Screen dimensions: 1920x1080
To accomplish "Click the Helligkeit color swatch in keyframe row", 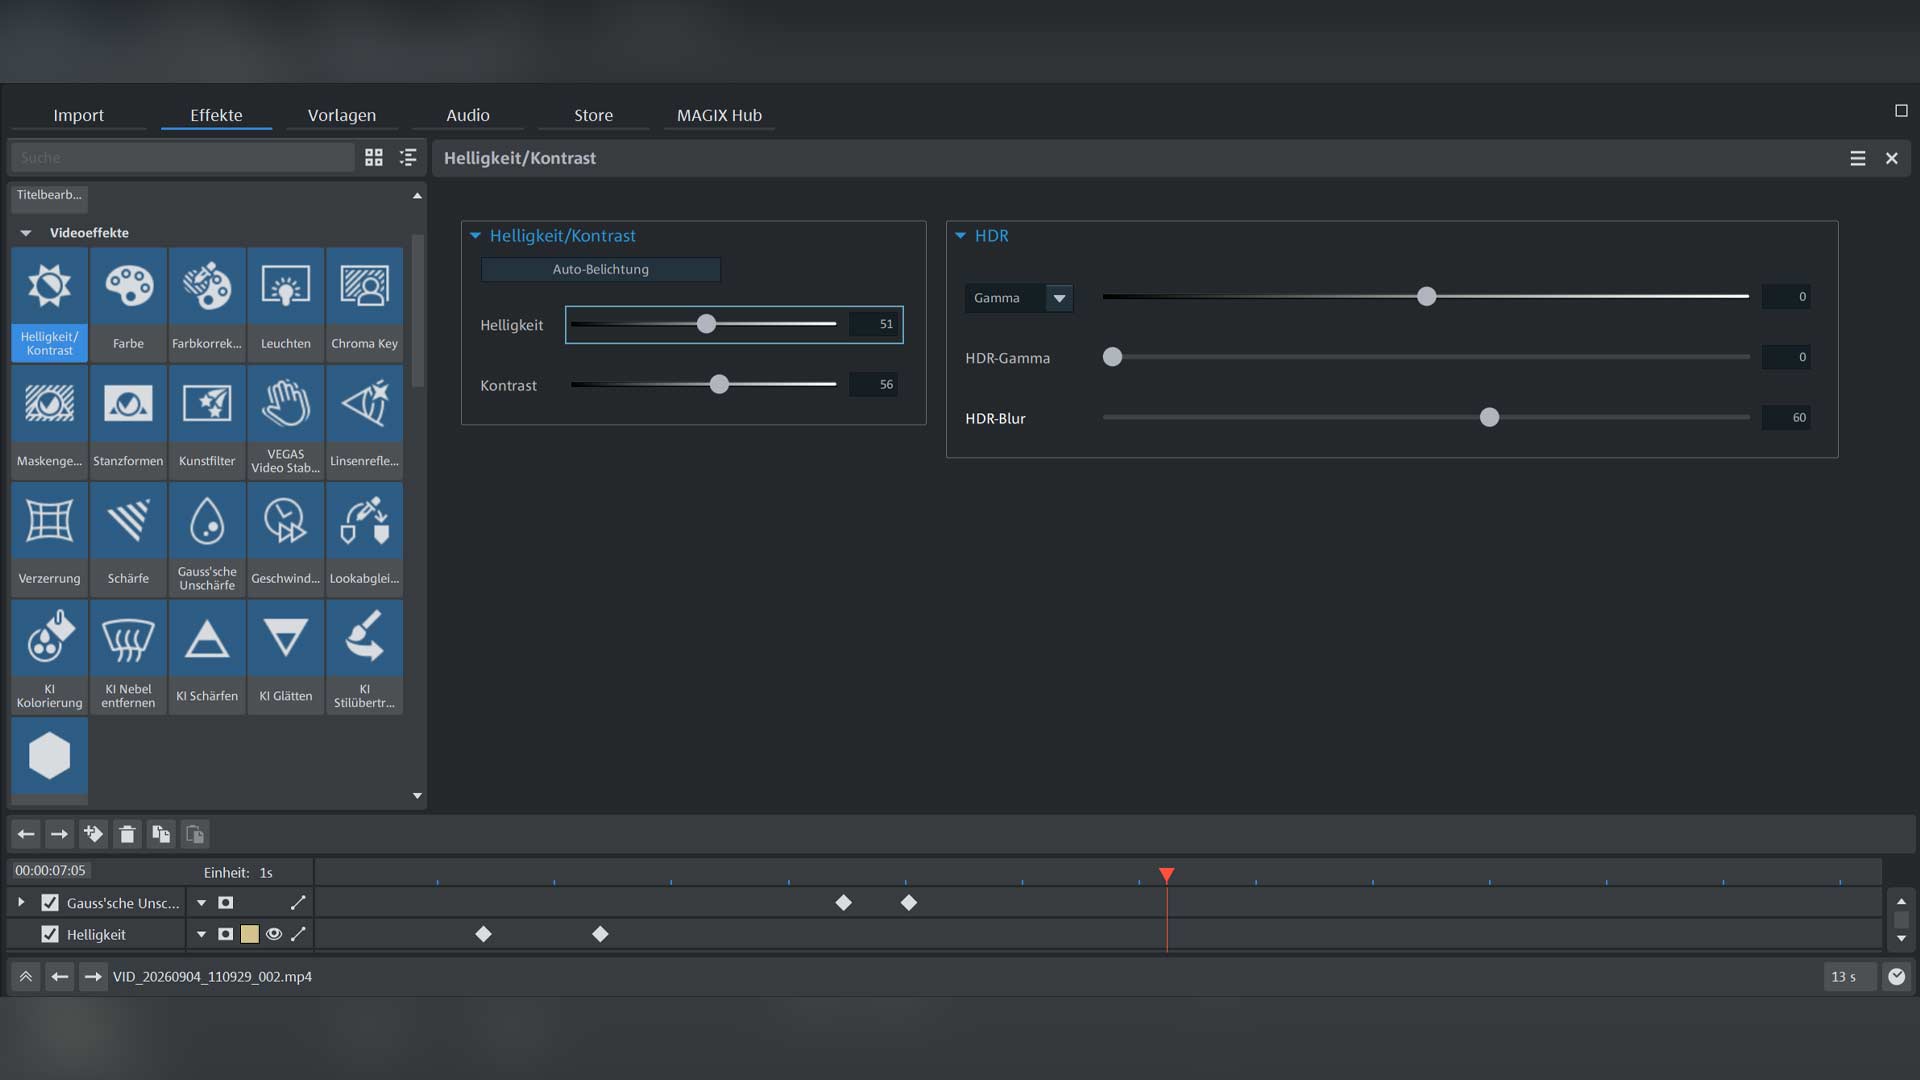I will pos(250,934).
